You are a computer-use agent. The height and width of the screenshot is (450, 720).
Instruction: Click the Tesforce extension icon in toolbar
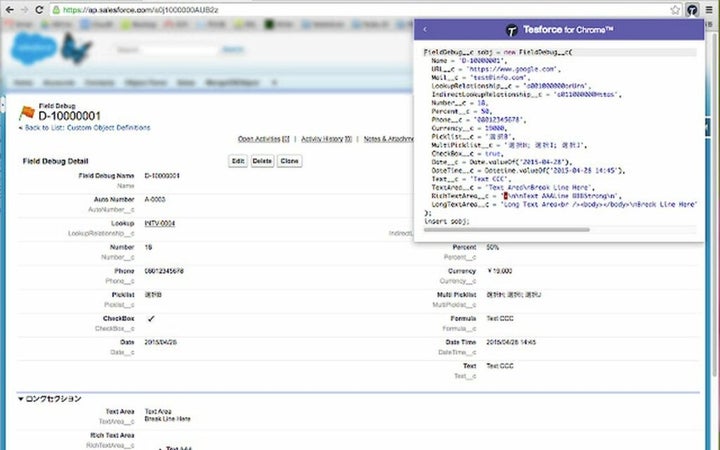point(691,8)
